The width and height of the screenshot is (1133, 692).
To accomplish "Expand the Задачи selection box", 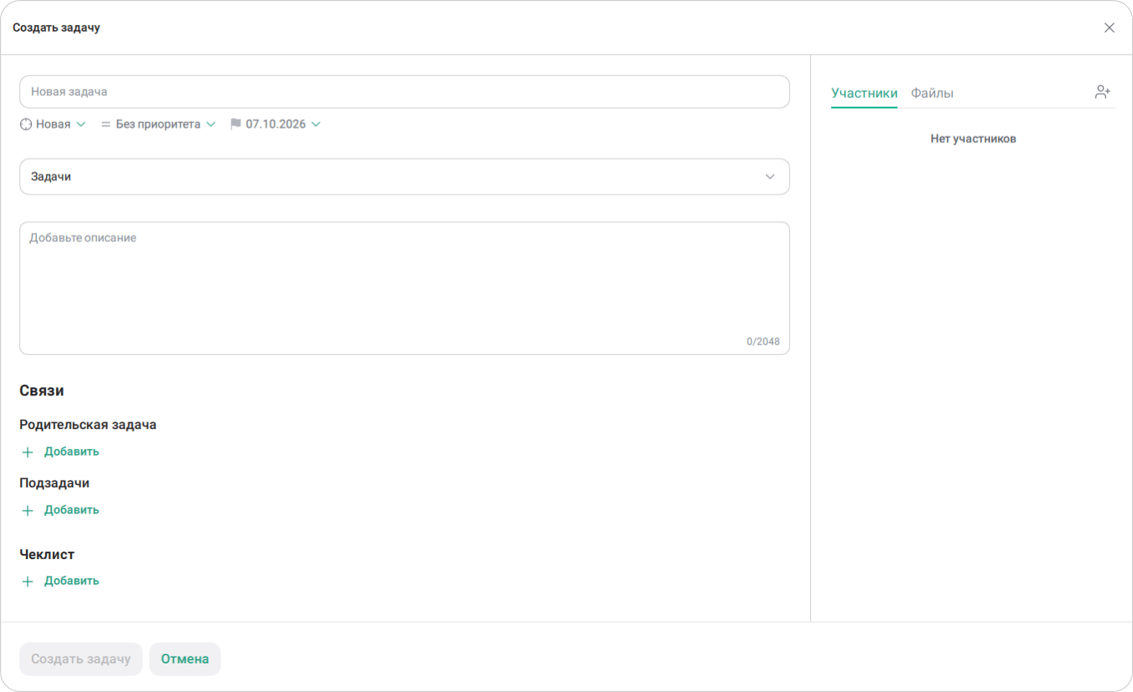I will (405, 177).
